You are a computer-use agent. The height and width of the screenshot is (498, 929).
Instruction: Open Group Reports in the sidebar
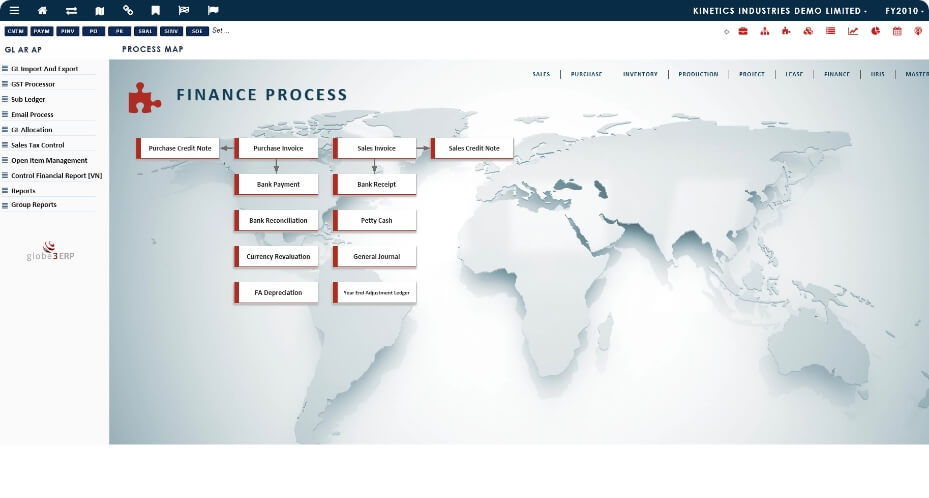[x=34, y=204]
